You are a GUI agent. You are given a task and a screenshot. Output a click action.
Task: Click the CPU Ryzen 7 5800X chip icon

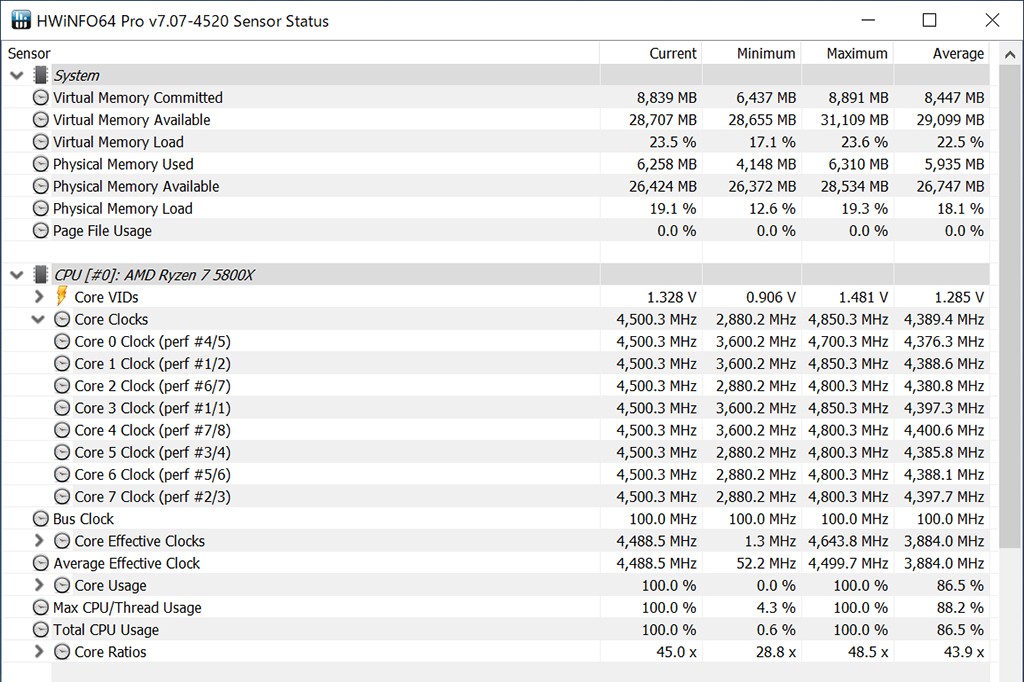coord(41,274)
